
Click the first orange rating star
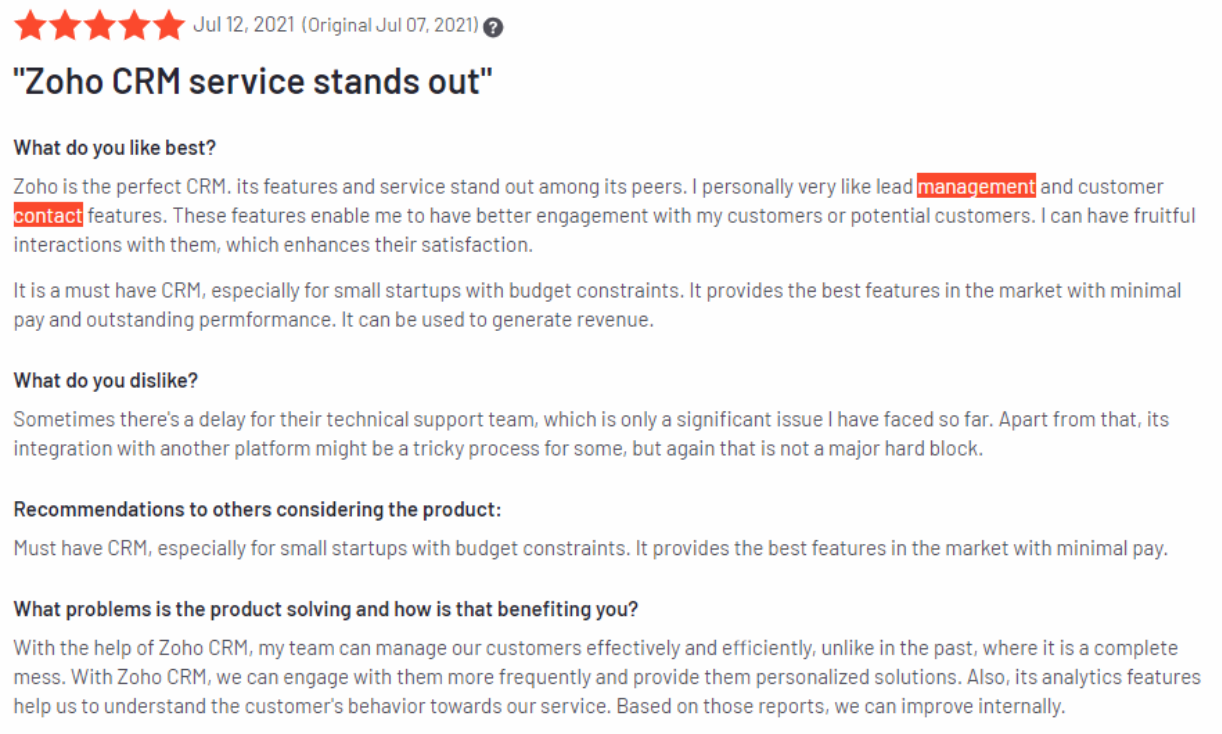pos(30,24)
